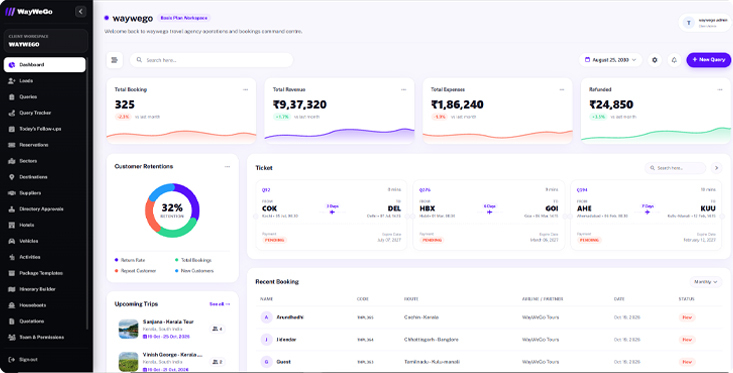This screenshot has width=733, height=373.
Task: Click the Suppliers sidebar icon
Action: point(12,193)
